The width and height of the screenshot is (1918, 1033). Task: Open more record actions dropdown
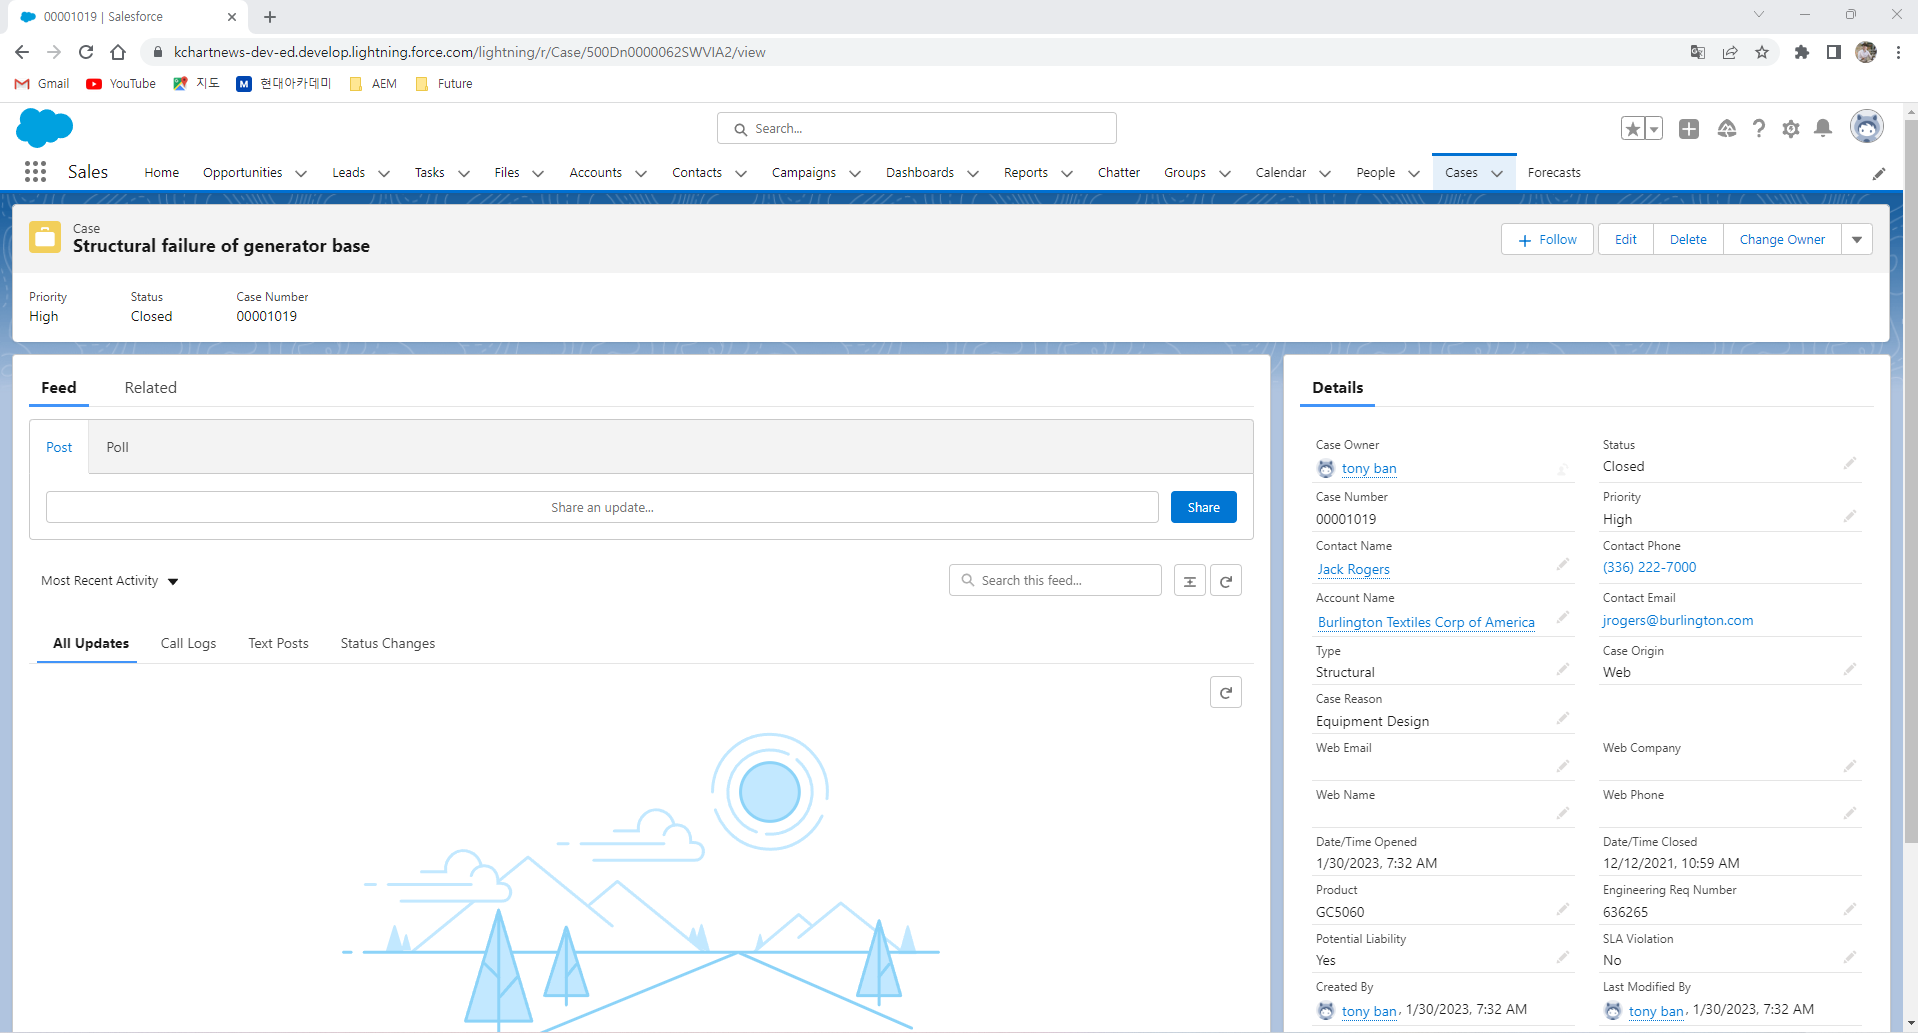coord(1857,239)
